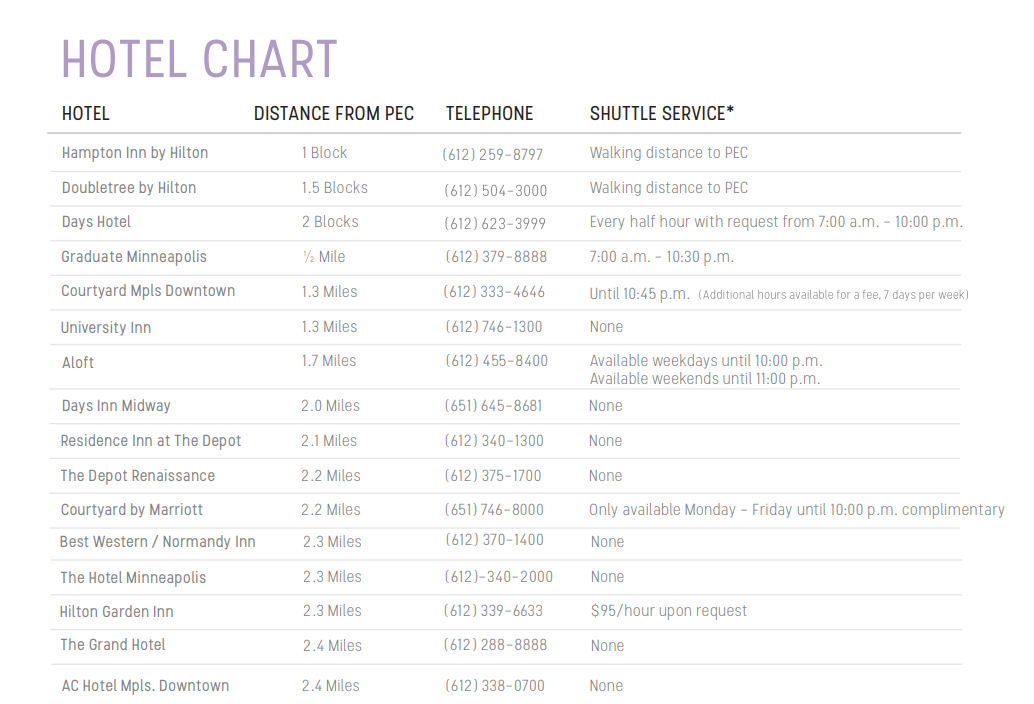Image resolution: width=1034 pixels, height=704 pixels.
Task: Click The Depot Renaissance's 2.2 Miles distance
Action: (331, 476)
